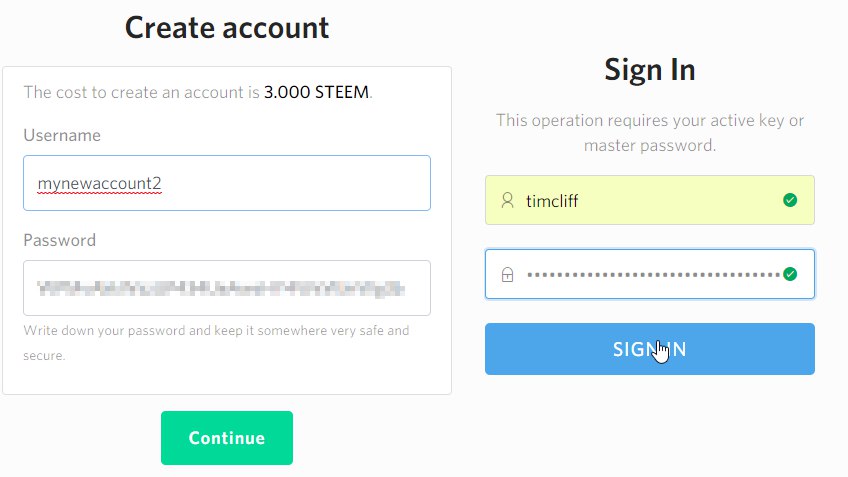Image resolution: width=848 pixels, height=477 pixels.
Task: Click green checkmark in sign-in password field
Action: (x=790, y=274)
